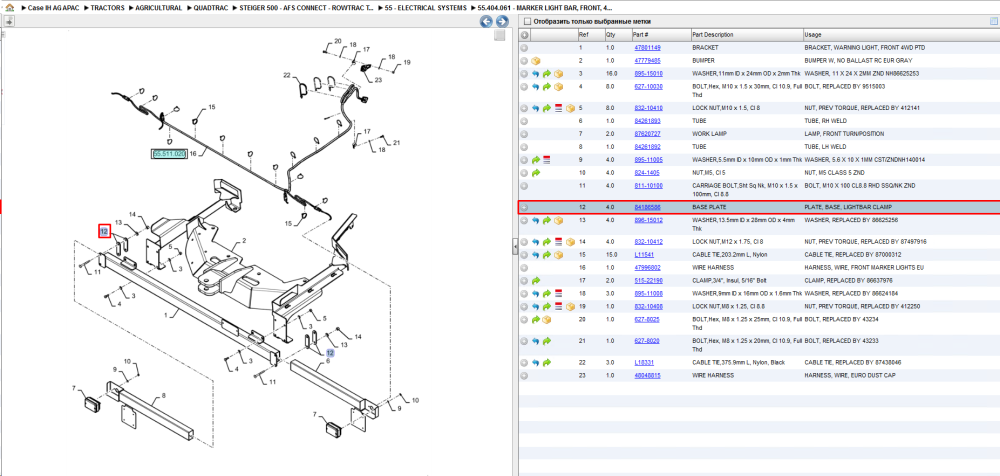
Task: Select callout 16 on the wire harness
Action: tap(193, 154)
